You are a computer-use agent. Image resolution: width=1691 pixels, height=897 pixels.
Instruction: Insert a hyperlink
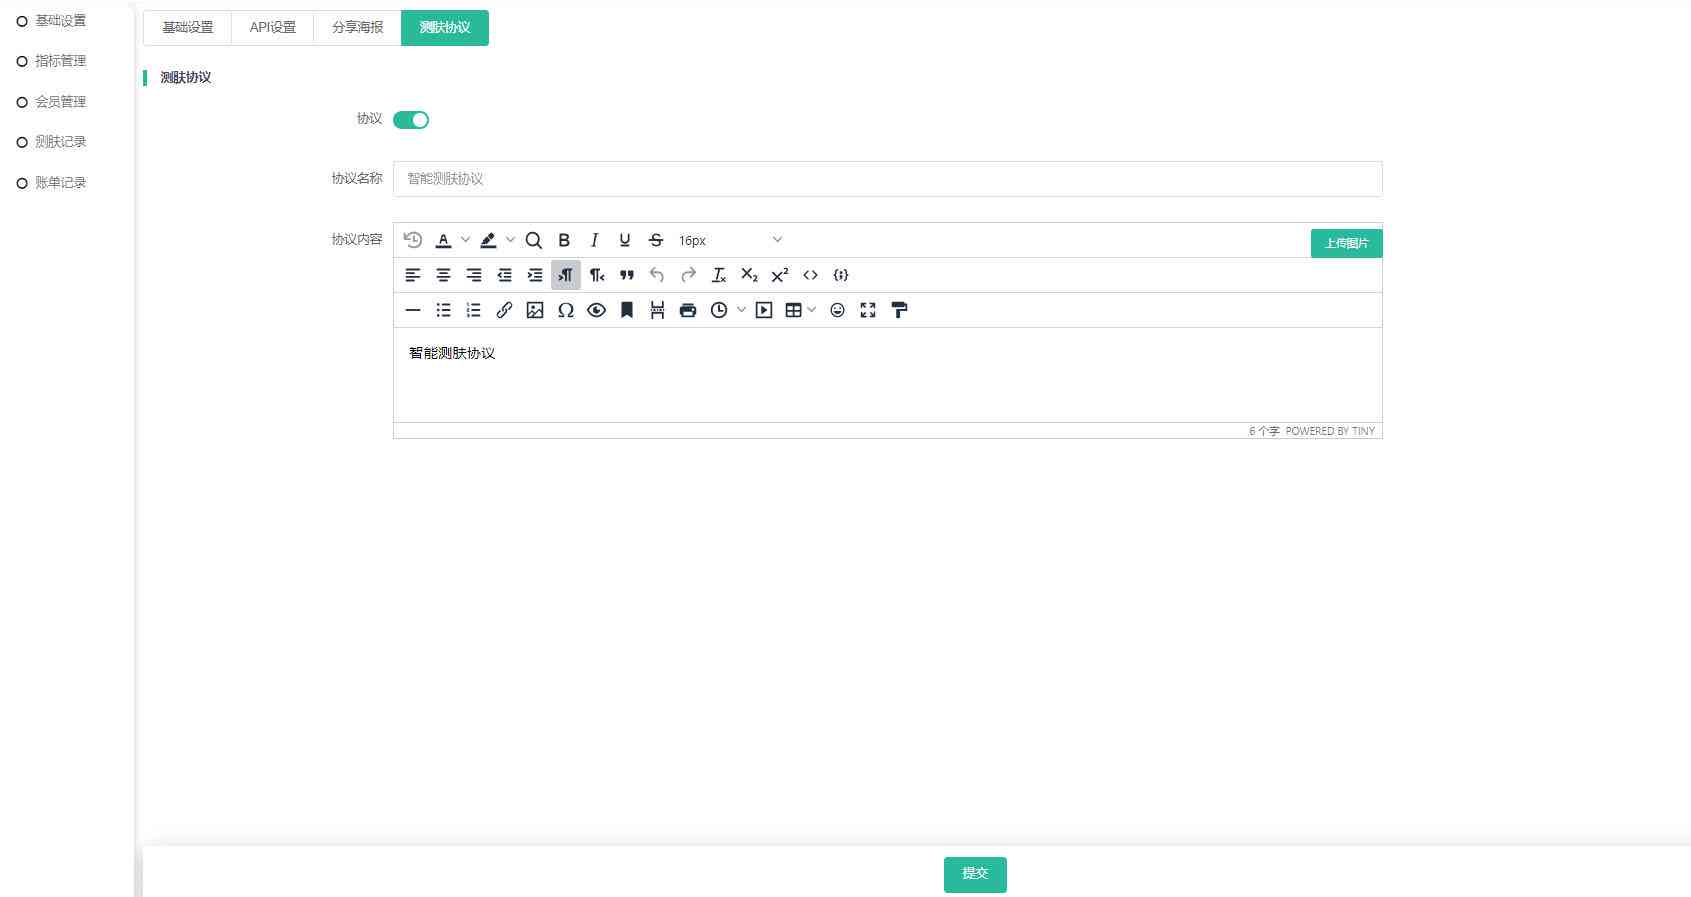tap(505, 310)
